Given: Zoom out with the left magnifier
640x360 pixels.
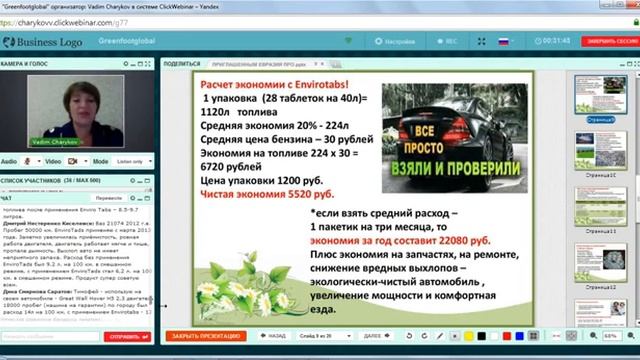Looking at the screenshot, I should pyautogui.click(x=593, y=336).
